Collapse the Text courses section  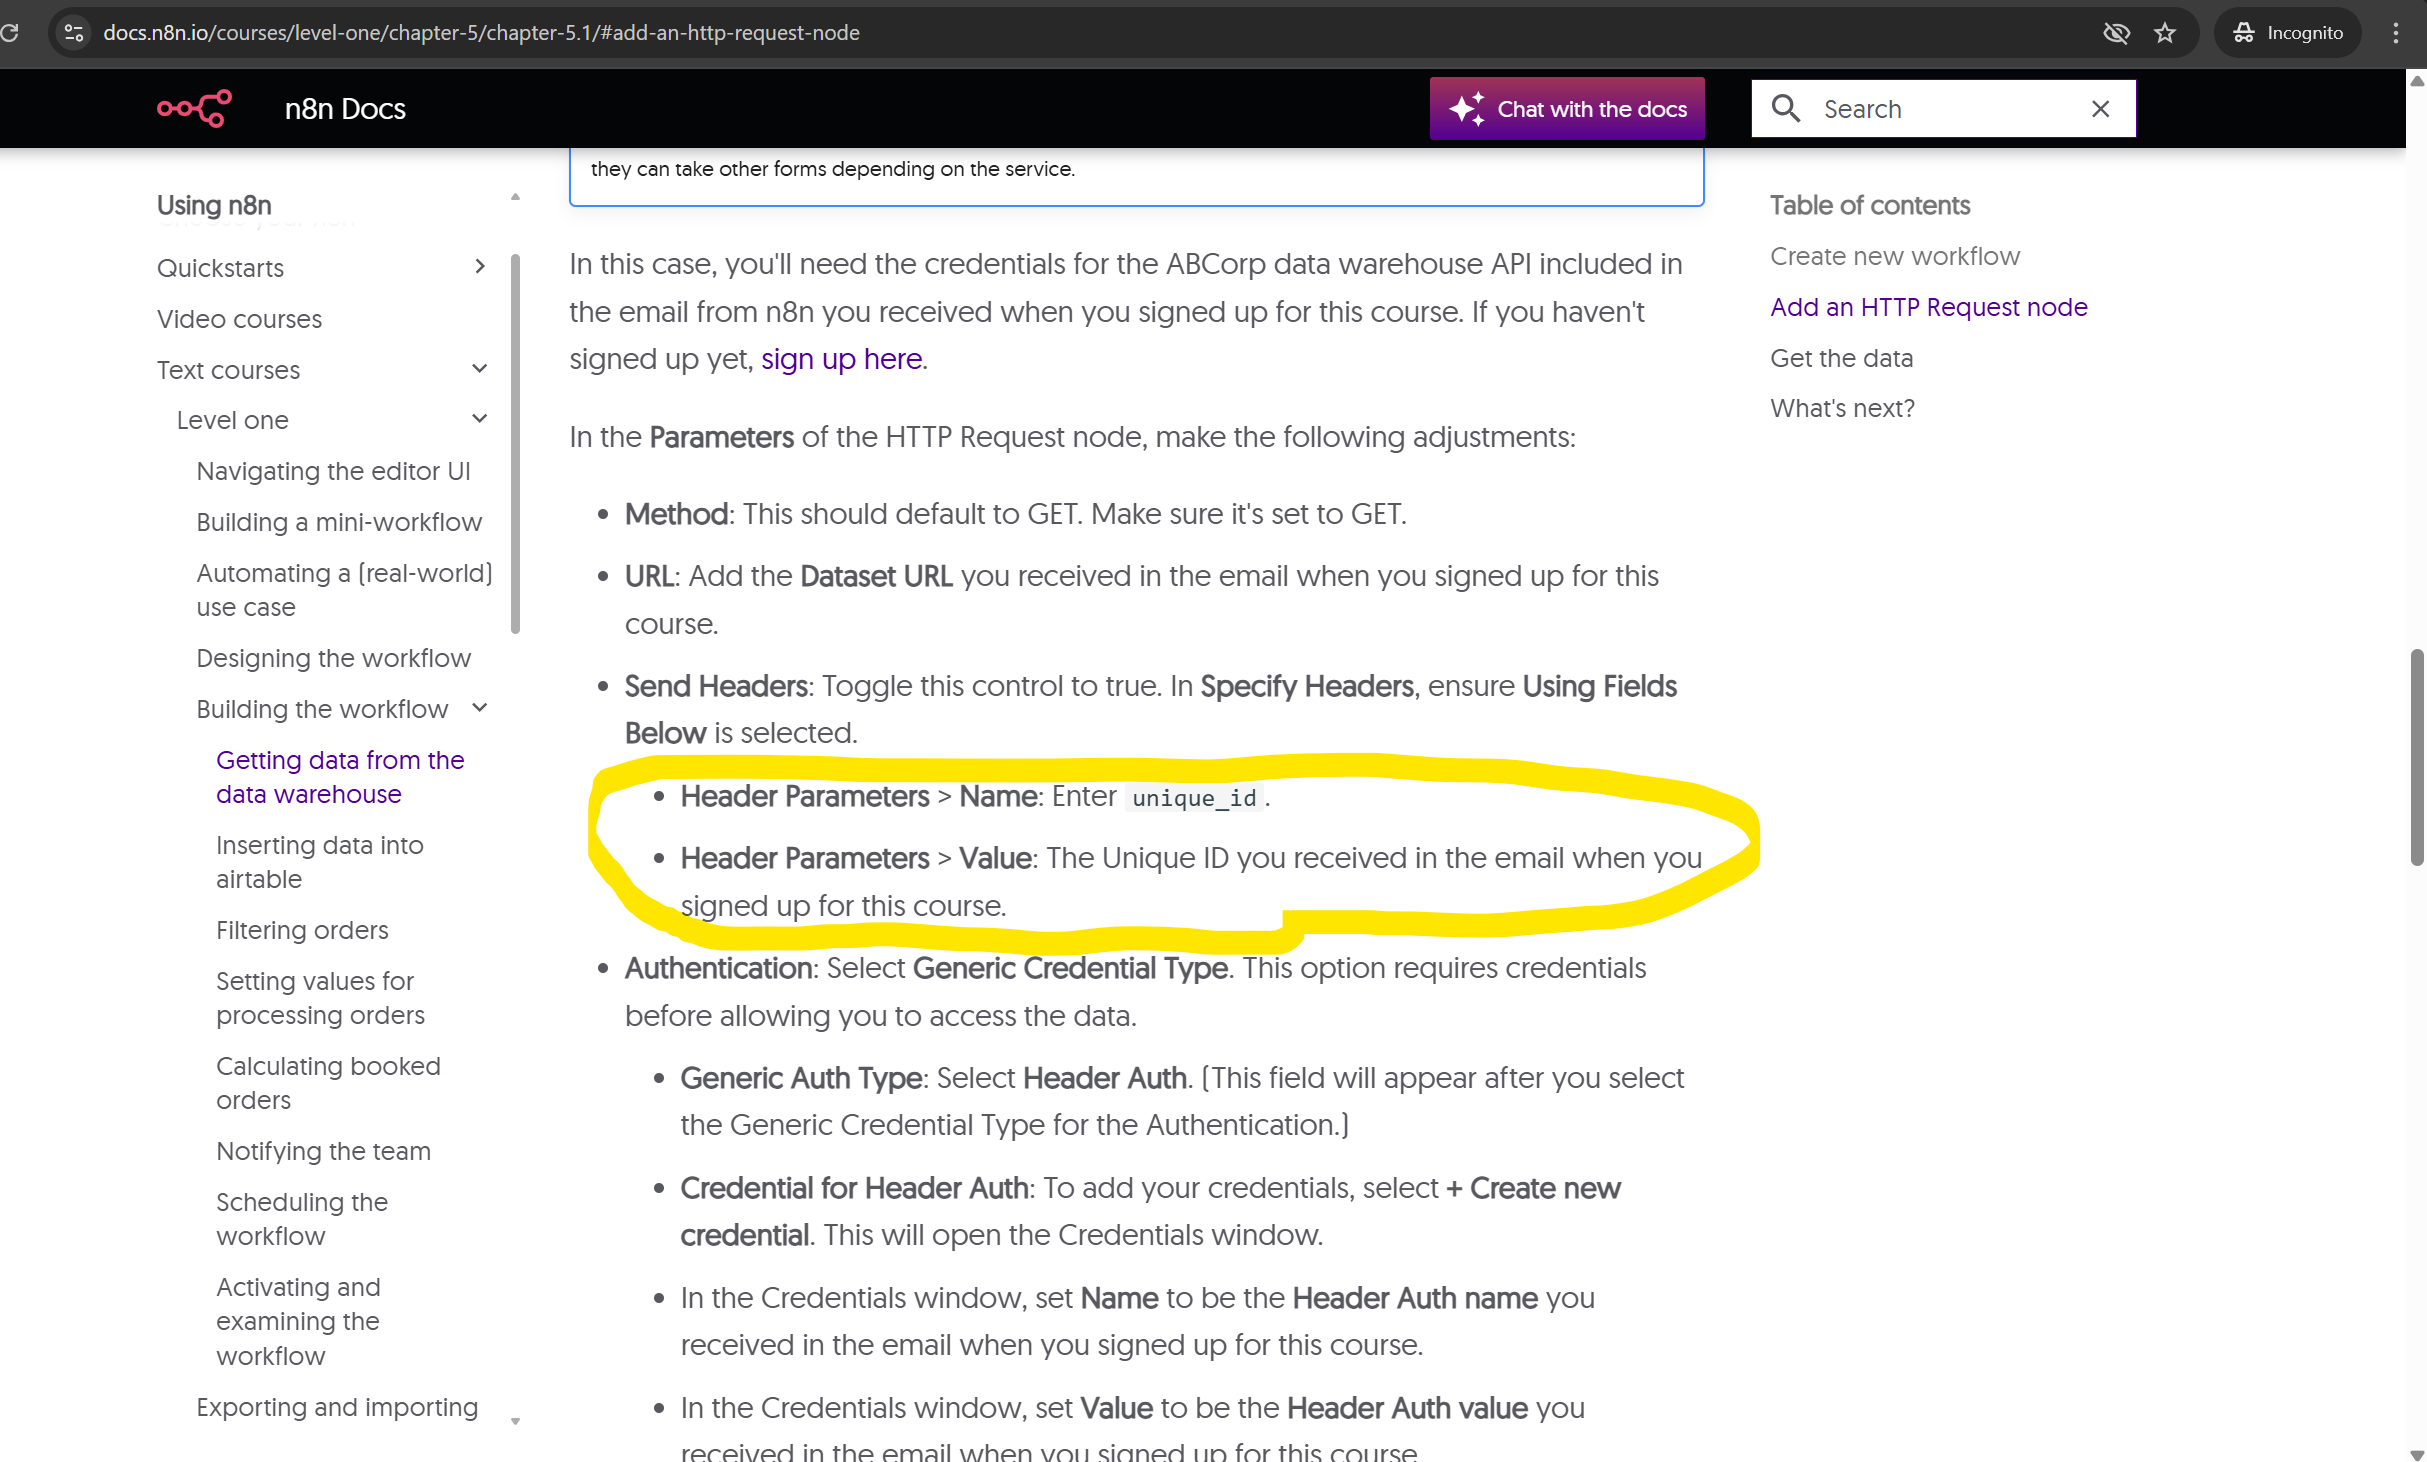click(x=480, y=369)
